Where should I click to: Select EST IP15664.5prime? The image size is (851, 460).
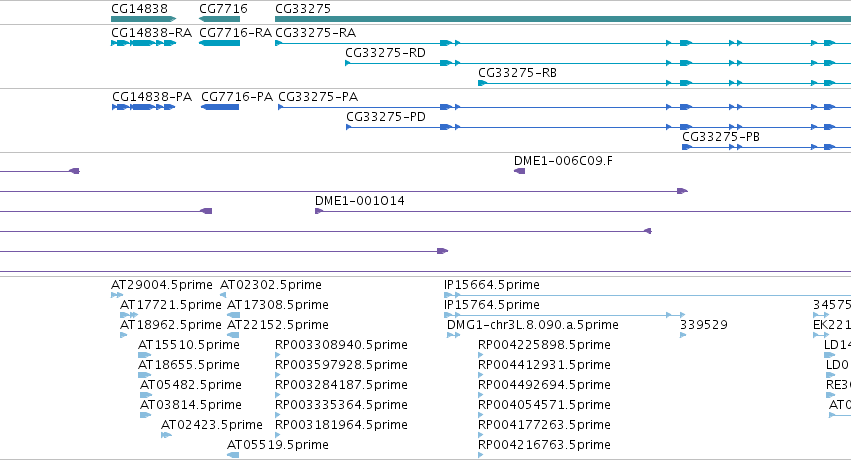(x=492, y=285)
